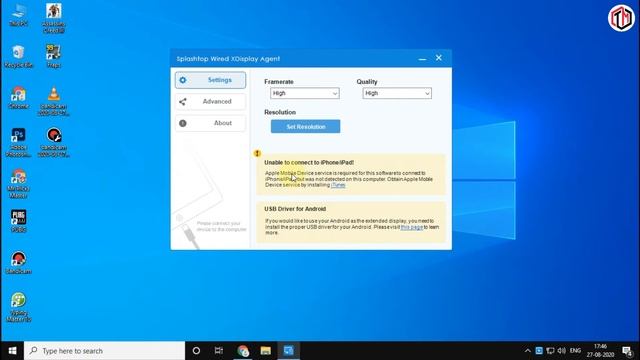
Task: Open File Explorer from the taskbar
Action: tap(266, 351)
